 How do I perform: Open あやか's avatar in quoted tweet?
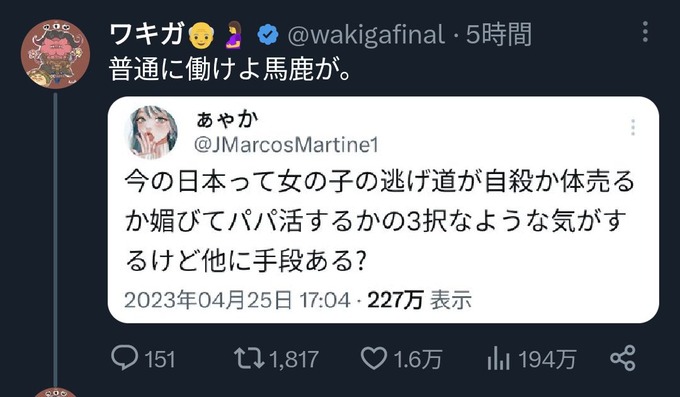[x=150, y=132]
